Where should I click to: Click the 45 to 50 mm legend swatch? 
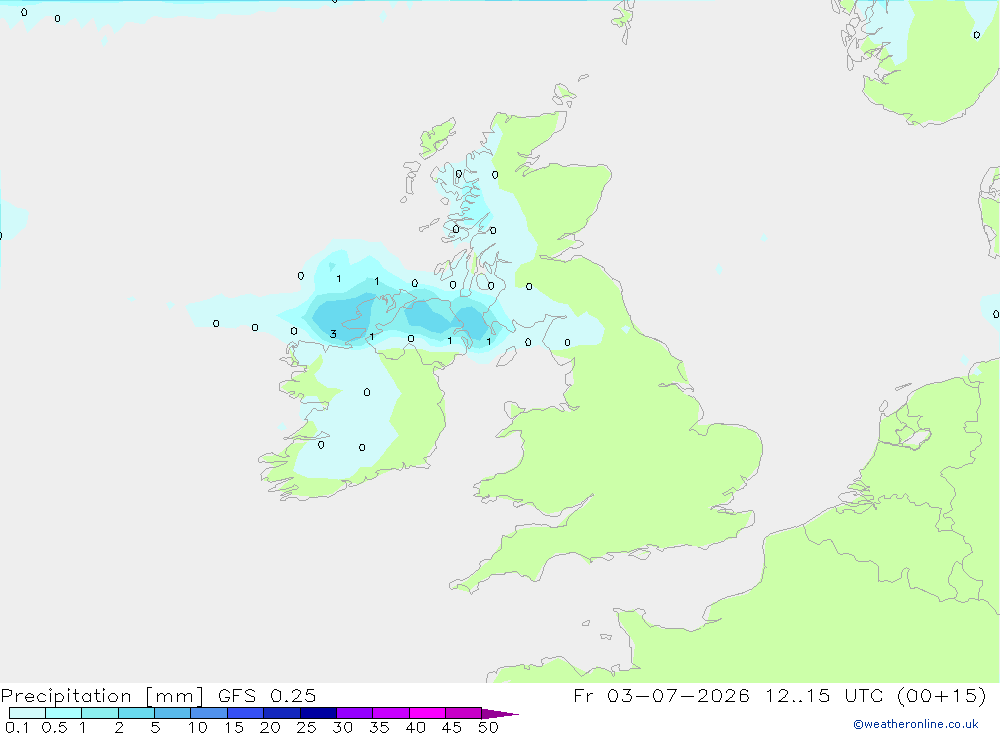[x=464, y=713]
